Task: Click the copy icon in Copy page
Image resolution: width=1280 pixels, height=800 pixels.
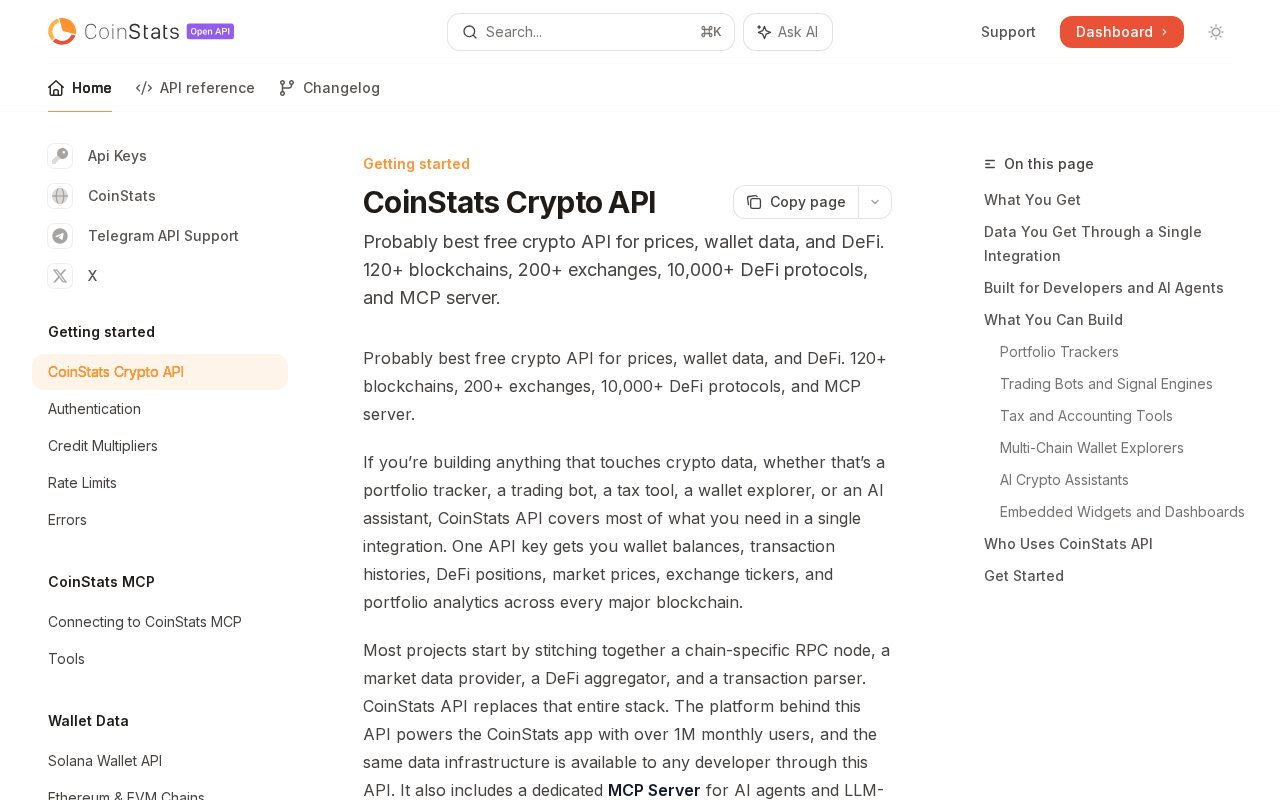Action: (x=754, y=202)
